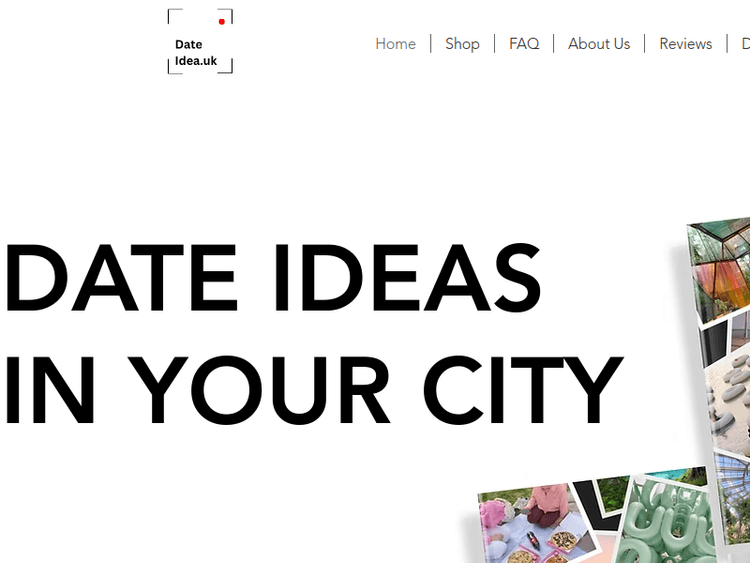Image resolution: width=750 pixels, height=563 pixels.
Task: Open the Reviews page
Action: [685, 44]
